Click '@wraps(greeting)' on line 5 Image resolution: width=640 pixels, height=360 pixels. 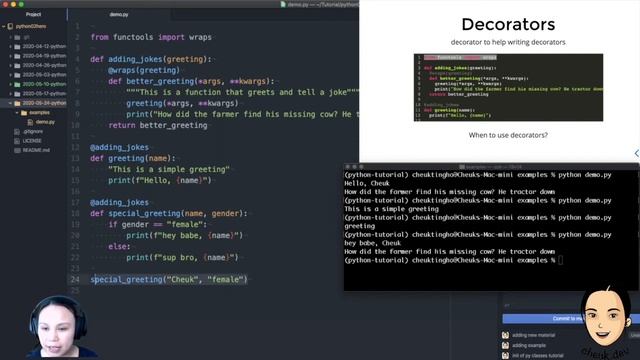(x=144, y=70)
